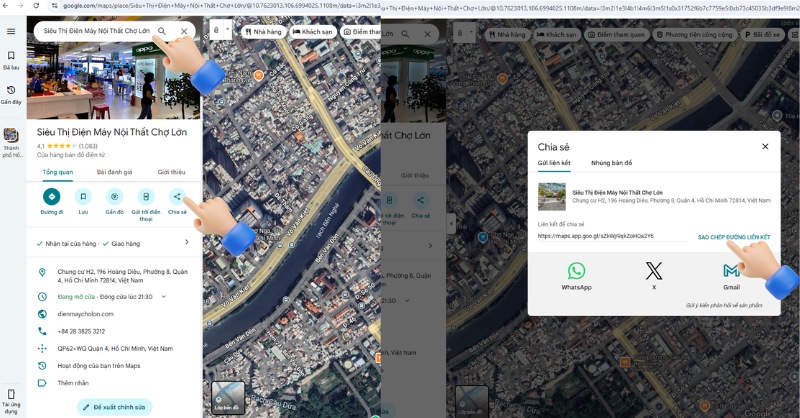
Task: Click the Gần đó nearby icon
Action: pos(114,196)
